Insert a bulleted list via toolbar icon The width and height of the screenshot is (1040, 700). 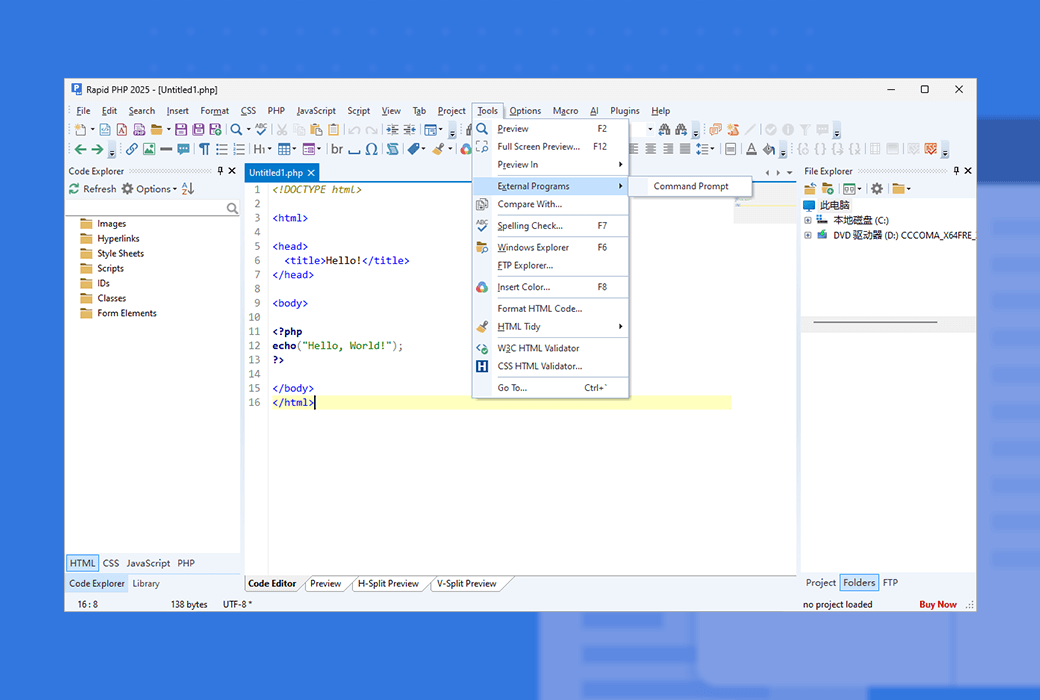pos(222,149)
